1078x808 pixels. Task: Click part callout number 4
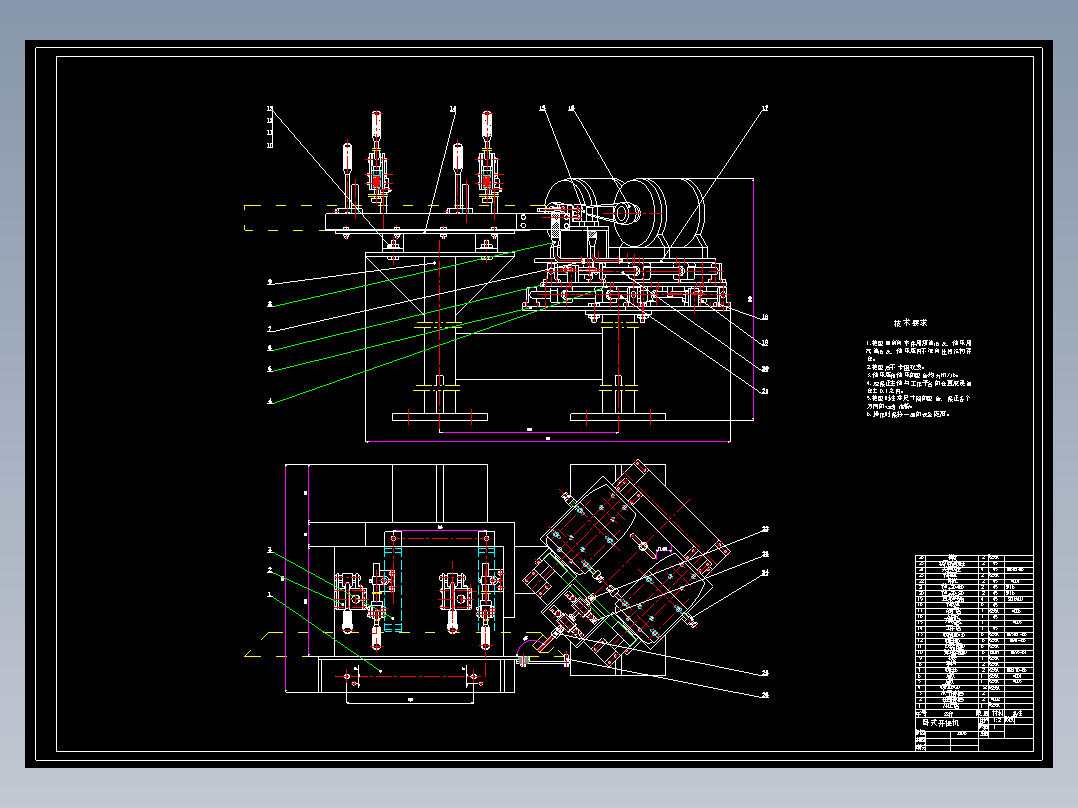[270, 402]
